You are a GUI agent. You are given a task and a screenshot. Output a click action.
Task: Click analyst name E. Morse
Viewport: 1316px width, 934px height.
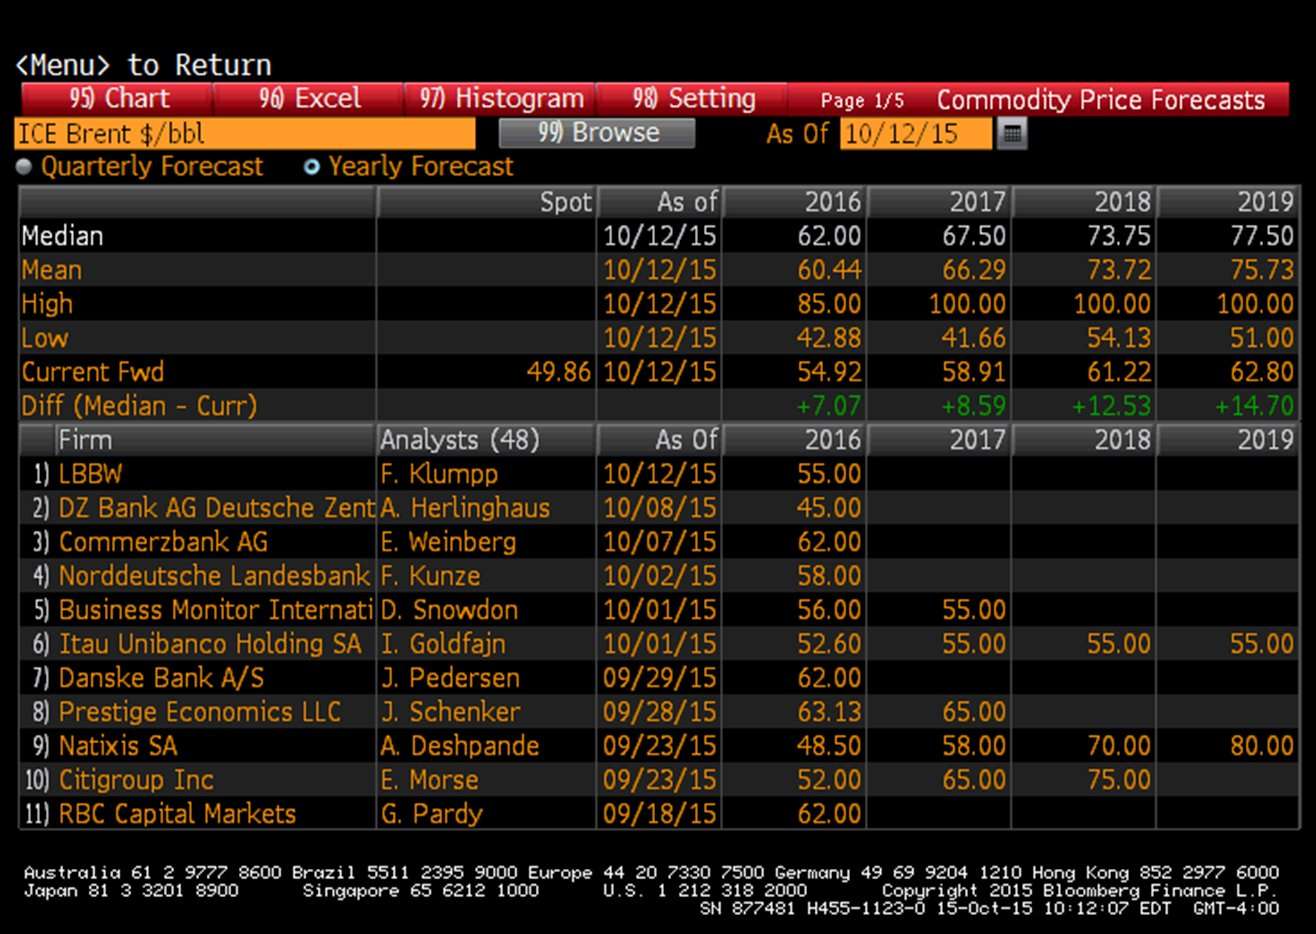(x=430, y=780)
